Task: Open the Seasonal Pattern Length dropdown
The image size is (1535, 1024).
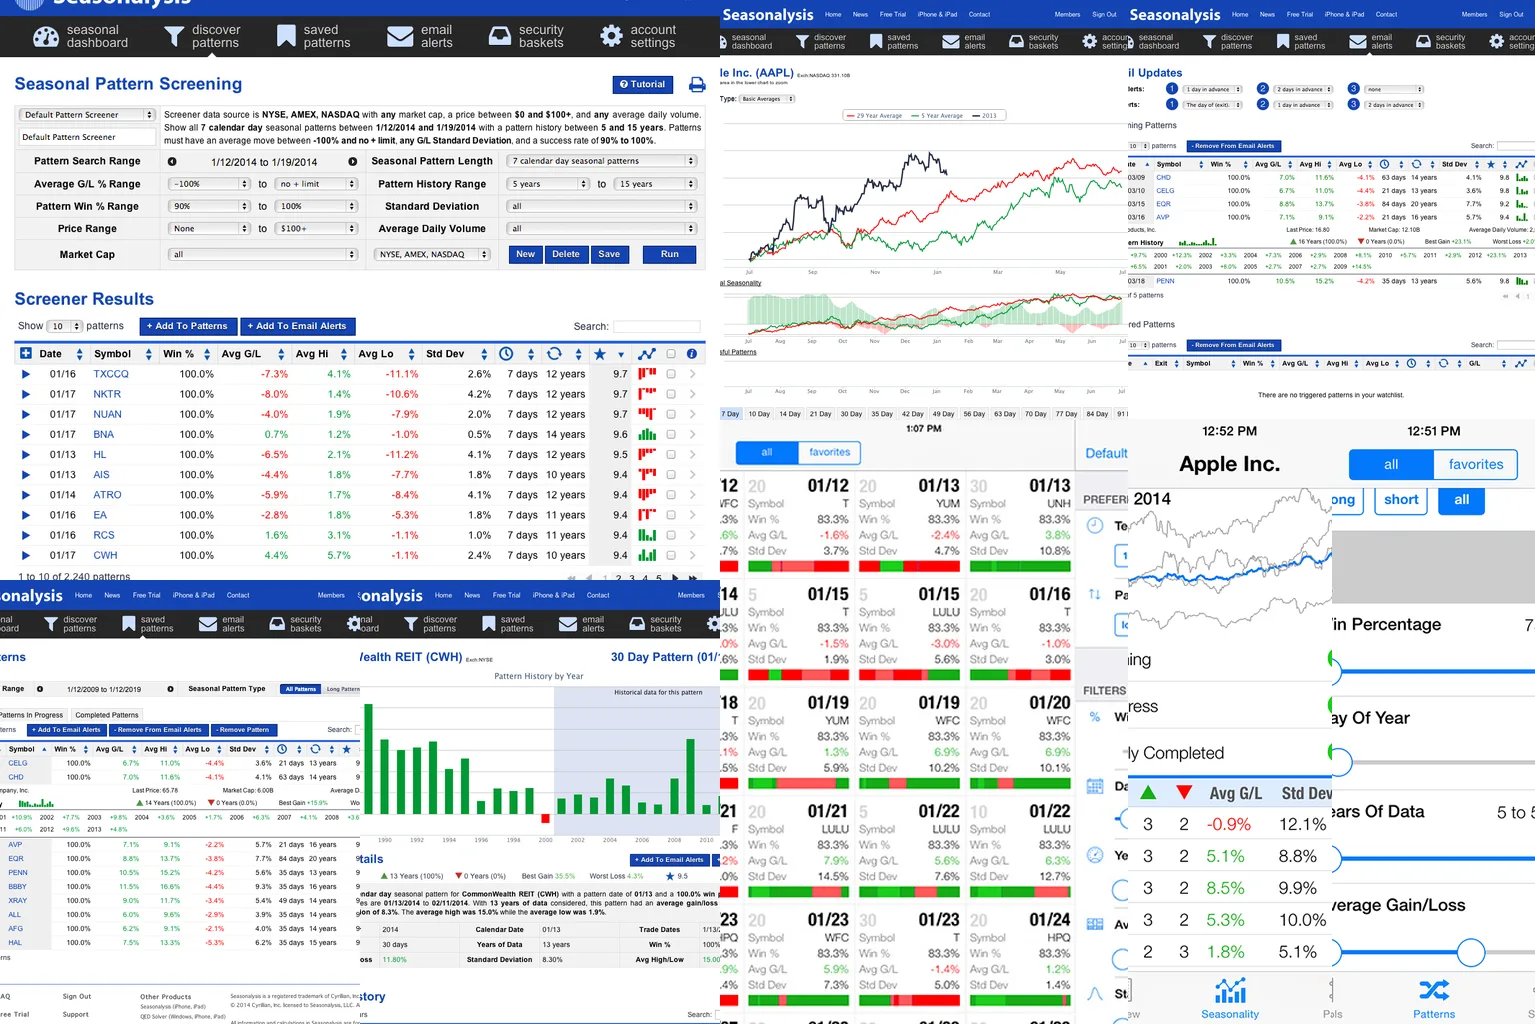Action: pyautogui.click(x=601, y=161)
